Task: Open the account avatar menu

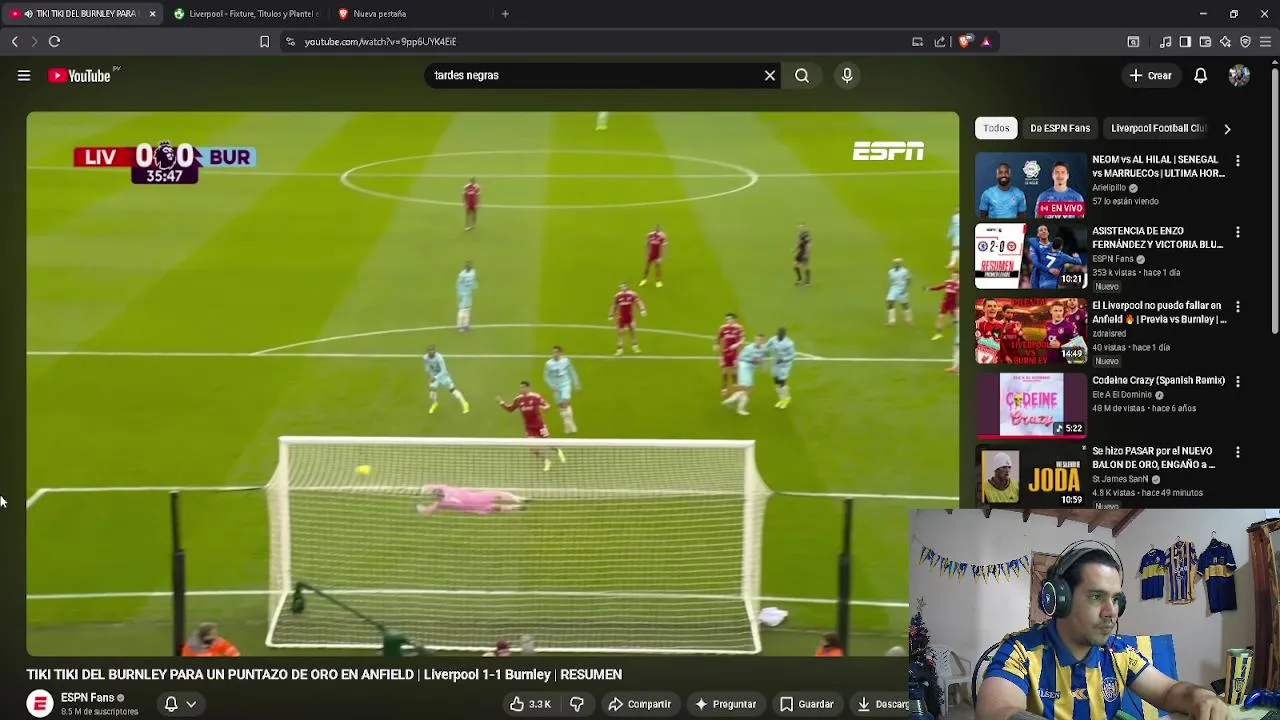Action: coord(1239,75)
